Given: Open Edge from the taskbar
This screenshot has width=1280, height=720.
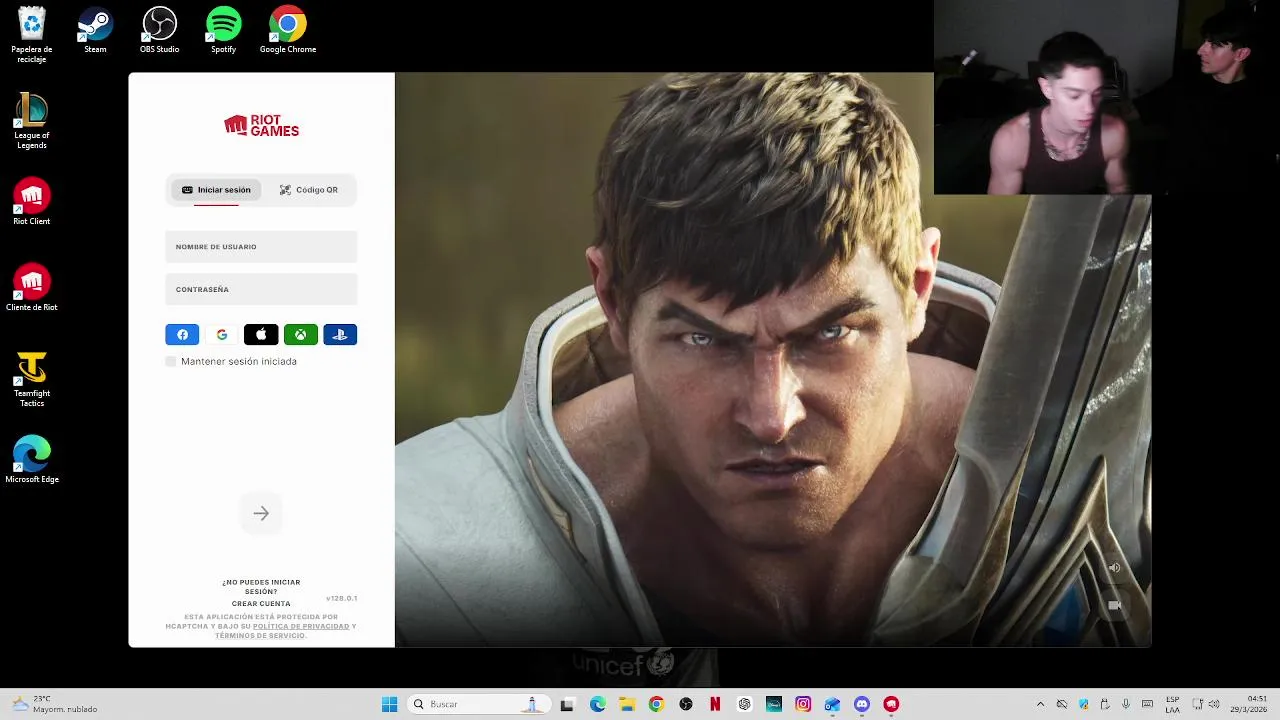Looking at the screenshot, I should (597, 704).
